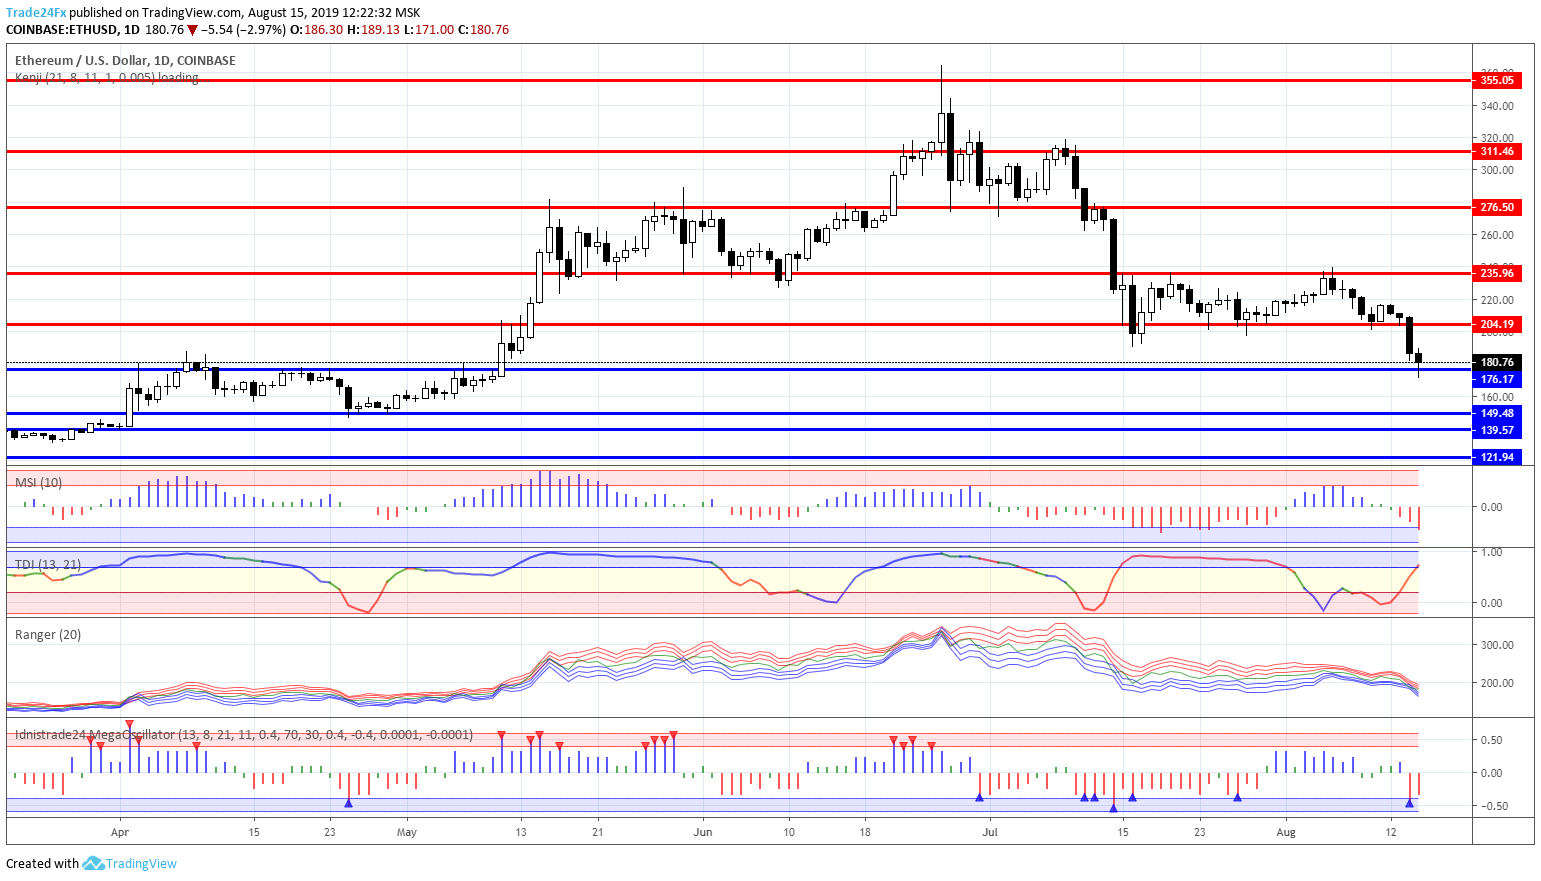The image size is (1541, 881).
Task: Click the Jun date on time axis
Action: (703, 831)
